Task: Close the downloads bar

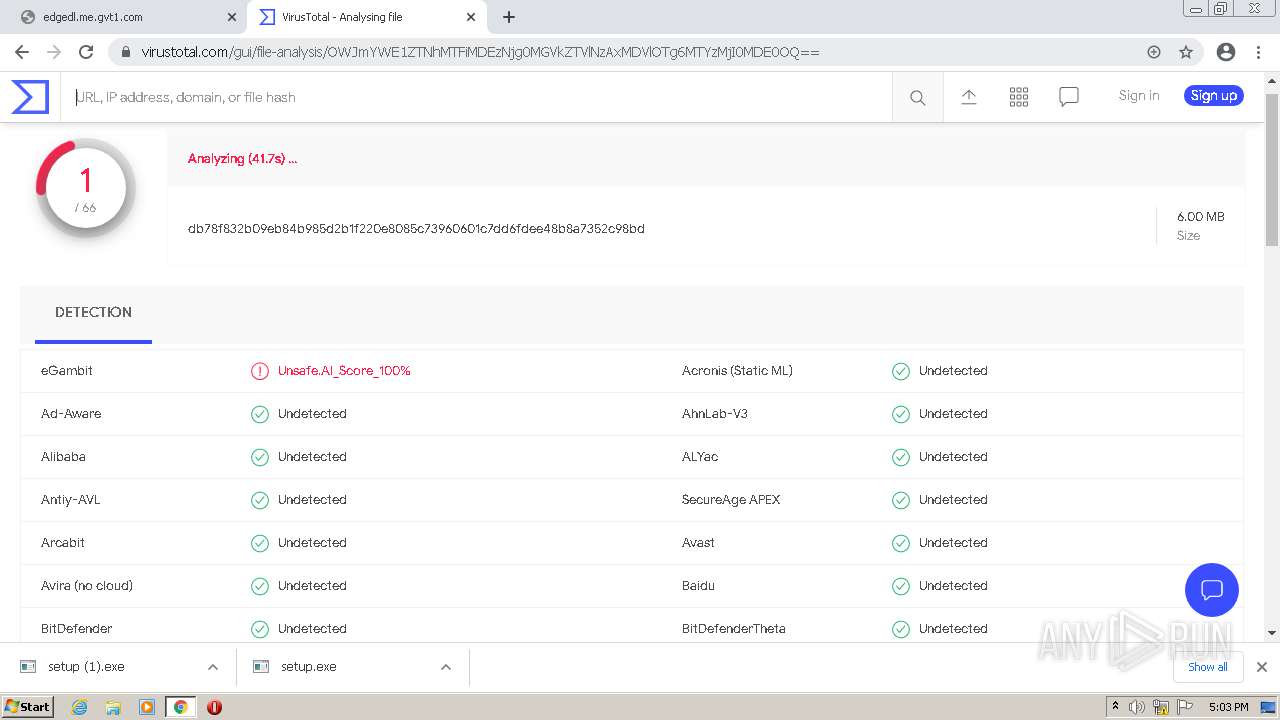Action: click(1262, 667)
